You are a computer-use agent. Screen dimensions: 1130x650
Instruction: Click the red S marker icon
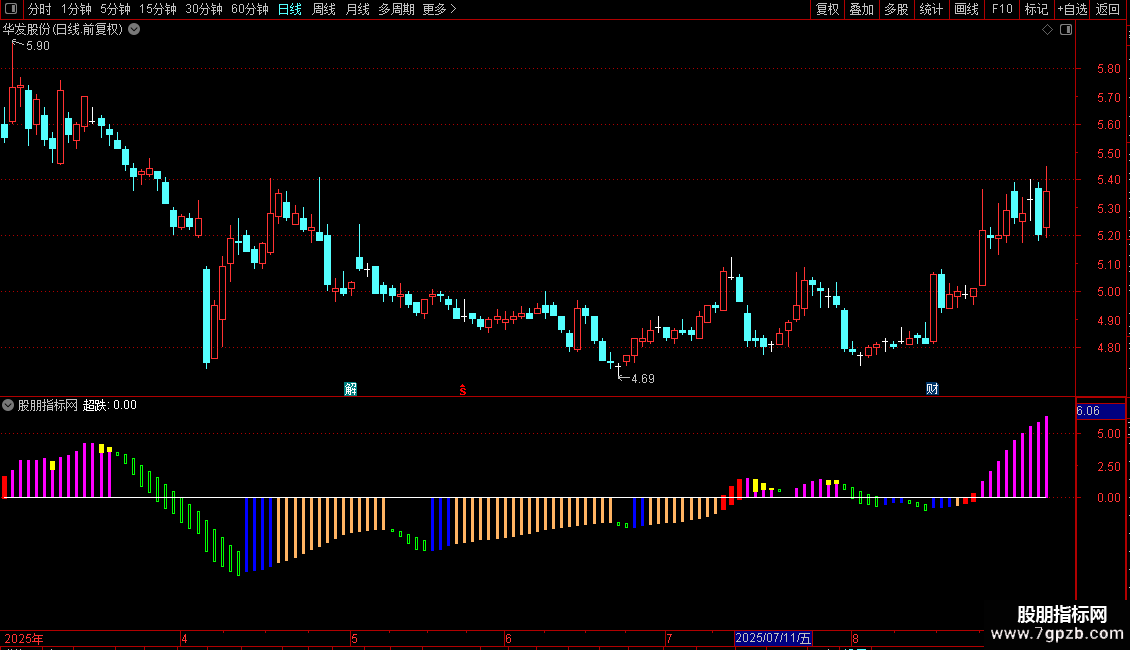pos(463,390)
